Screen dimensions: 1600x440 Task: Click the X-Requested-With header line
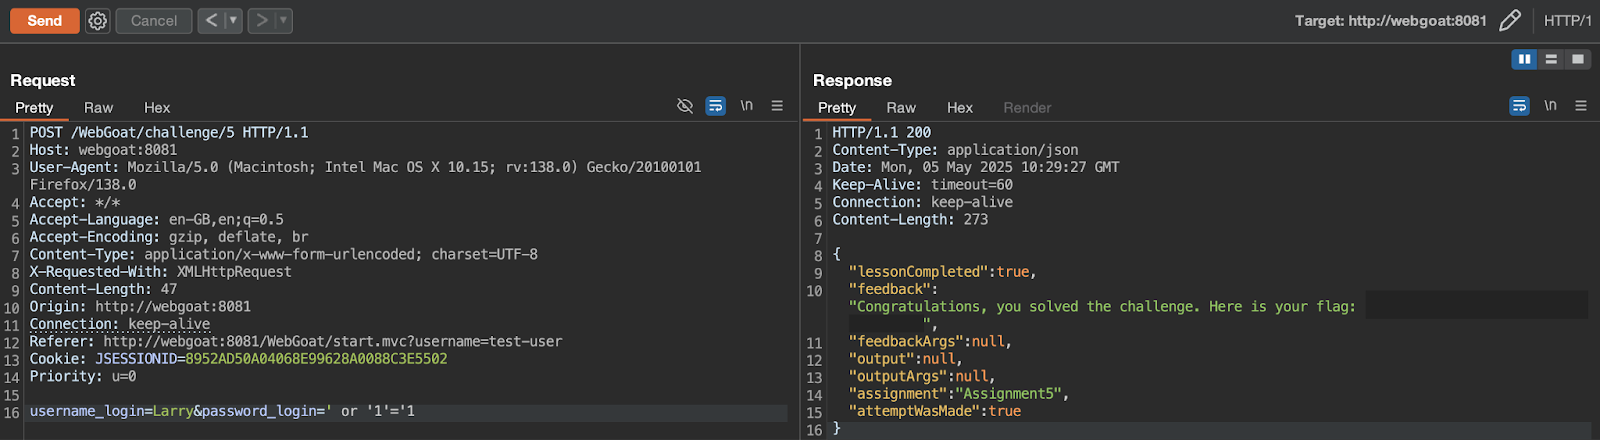point(160,272)
